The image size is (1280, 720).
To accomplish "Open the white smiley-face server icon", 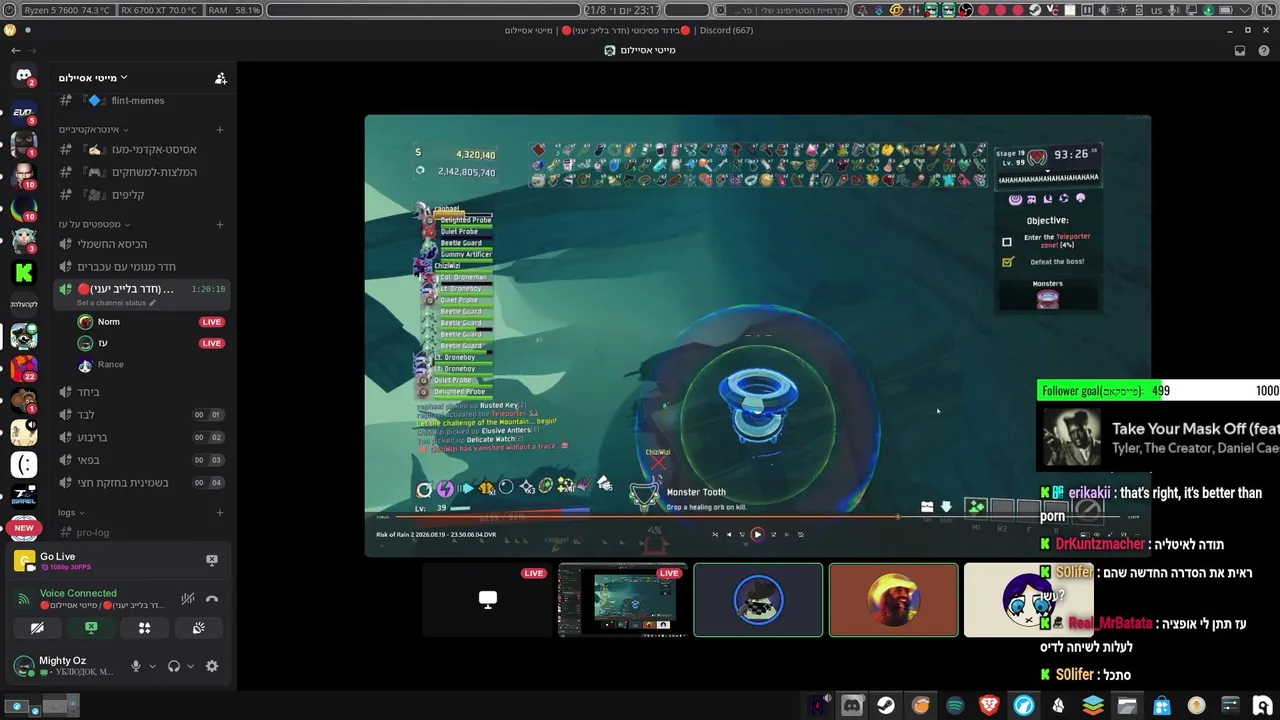I will tap(24, 464).
